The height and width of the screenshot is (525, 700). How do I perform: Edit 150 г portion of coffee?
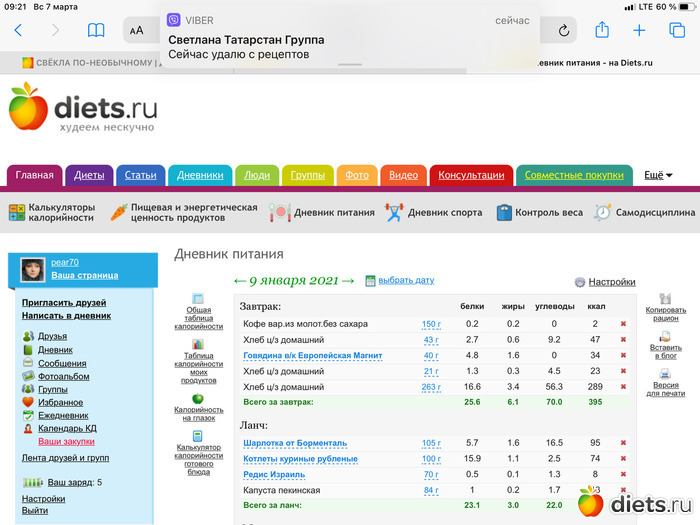[x=431, y=324]
